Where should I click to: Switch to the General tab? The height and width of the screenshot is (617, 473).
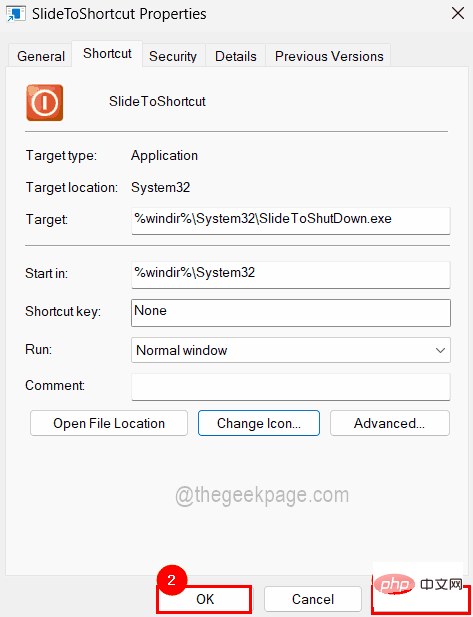pyautogui.click(x=41, y=56)
